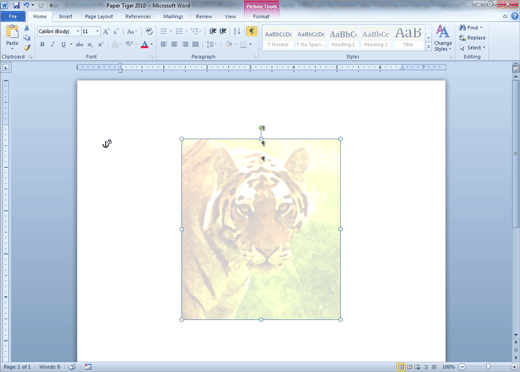
Task: Open the Picture Tools Format tab
Action: [261, 16]
